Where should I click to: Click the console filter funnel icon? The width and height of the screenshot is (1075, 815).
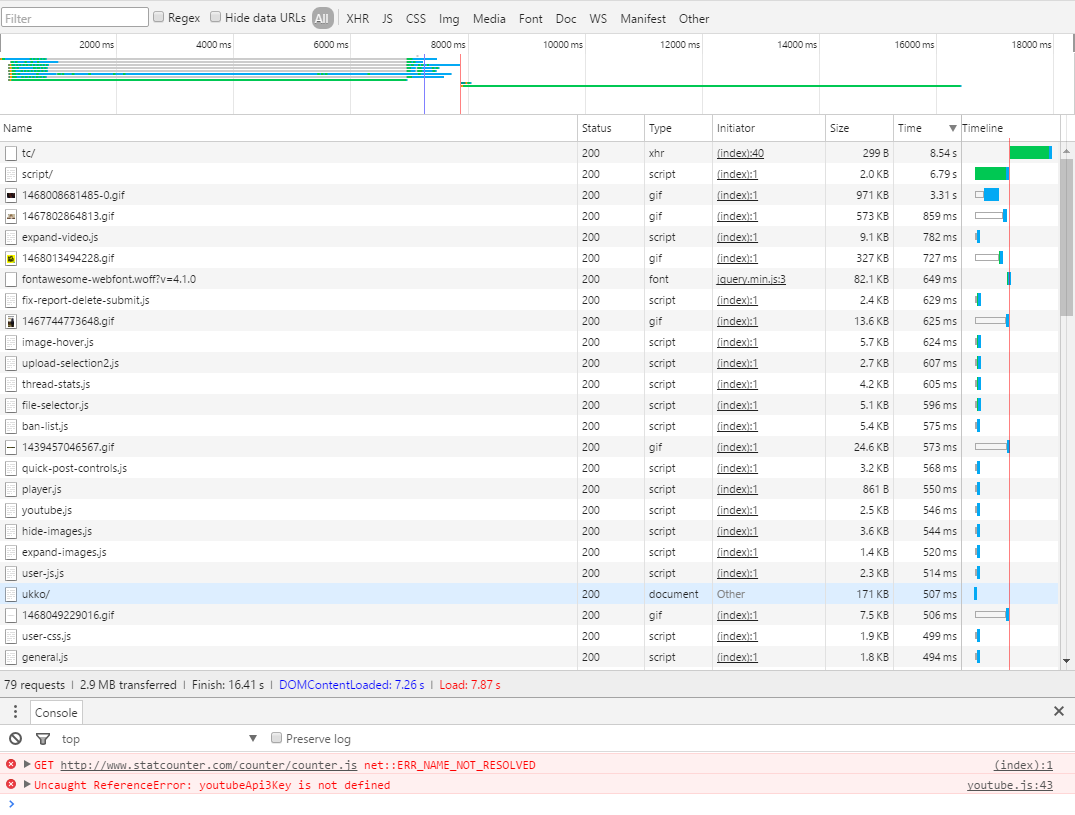click(43, 739)
